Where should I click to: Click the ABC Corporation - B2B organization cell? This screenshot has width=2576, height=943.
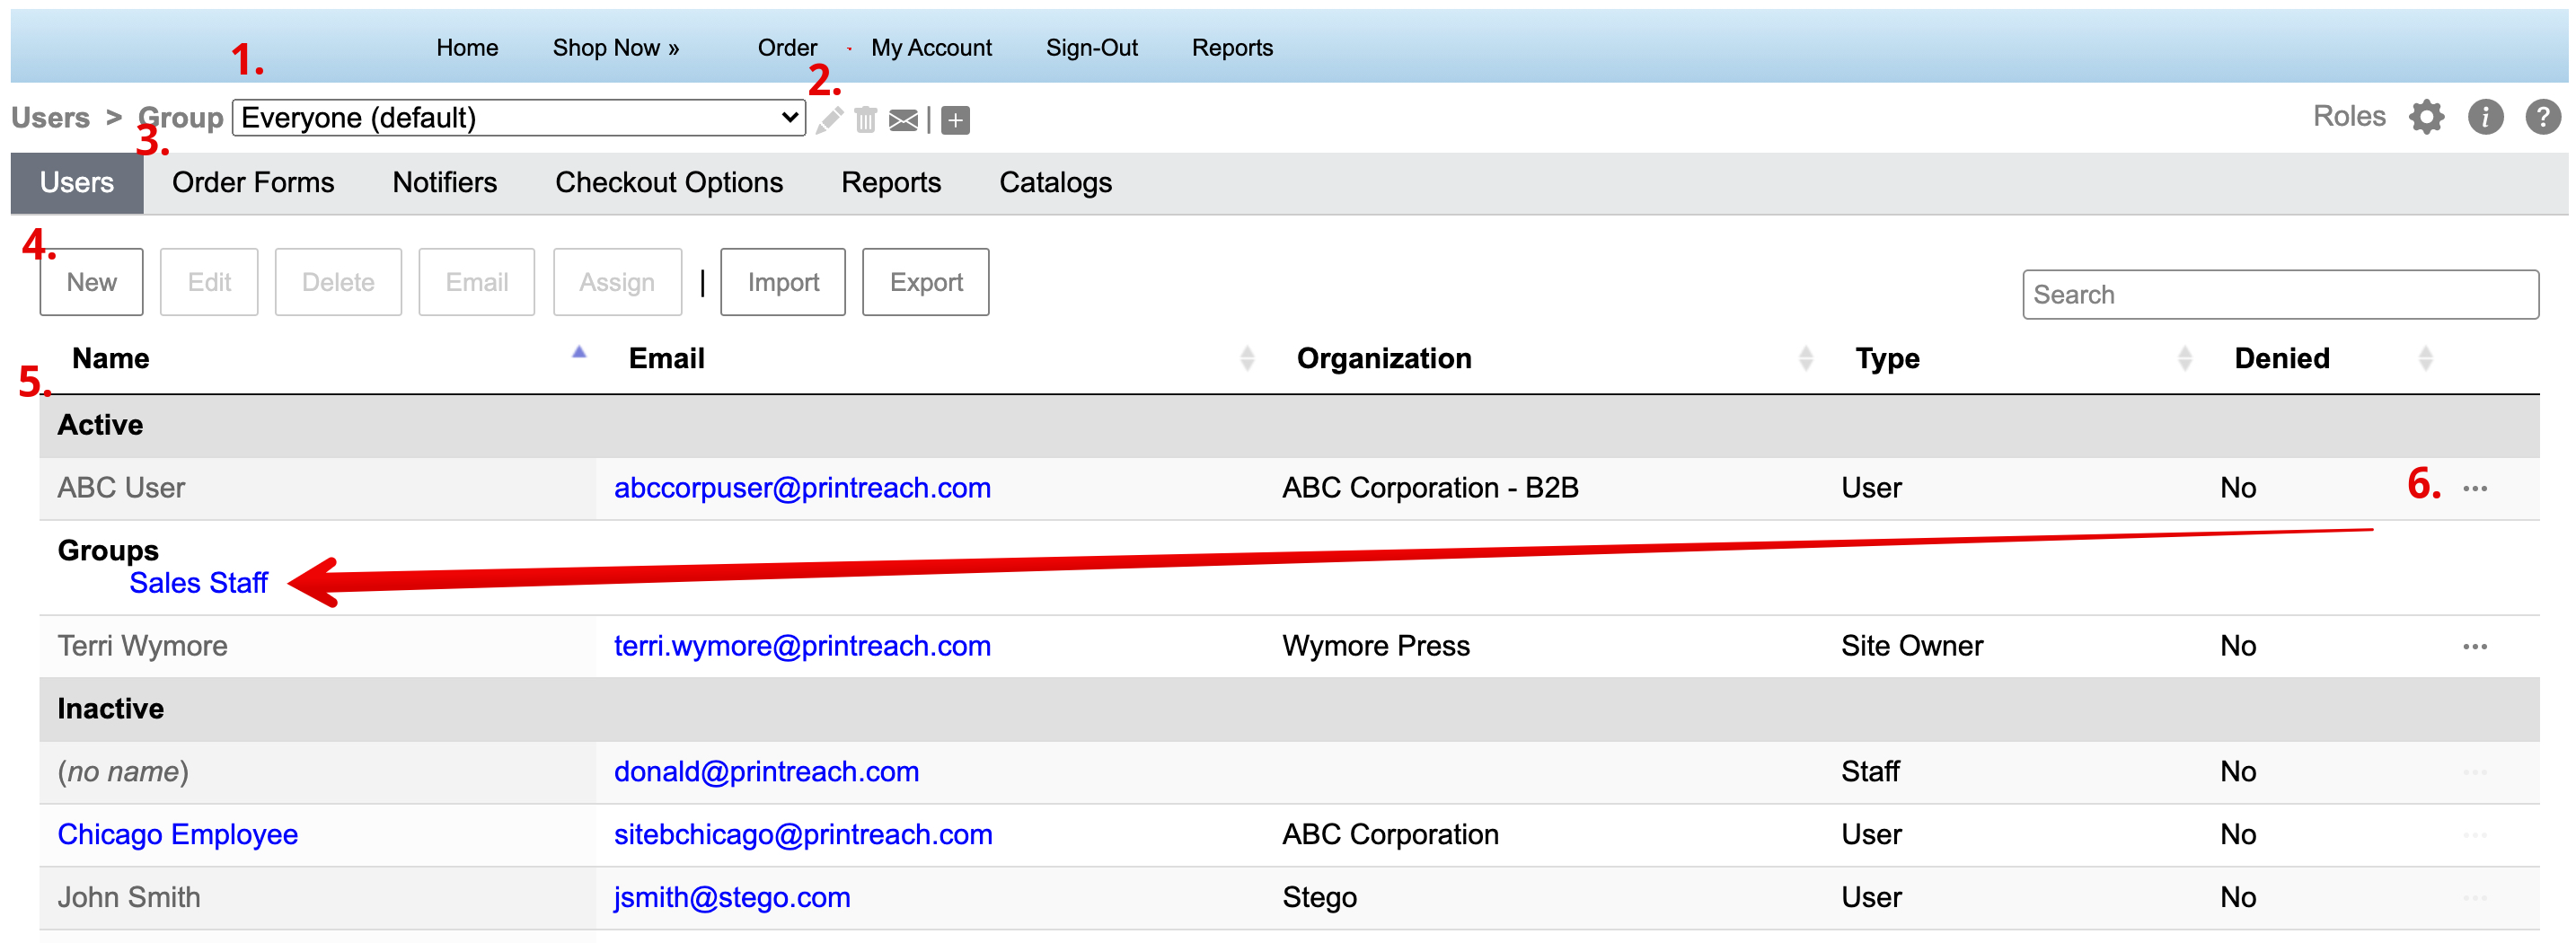click(x=1430, y=489)
